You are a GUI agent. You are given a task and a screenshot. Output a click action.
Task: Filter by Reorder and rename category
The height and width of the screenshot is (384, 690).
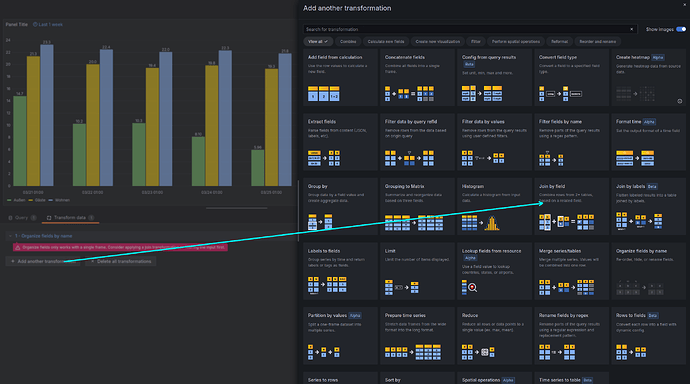point(597,41)
